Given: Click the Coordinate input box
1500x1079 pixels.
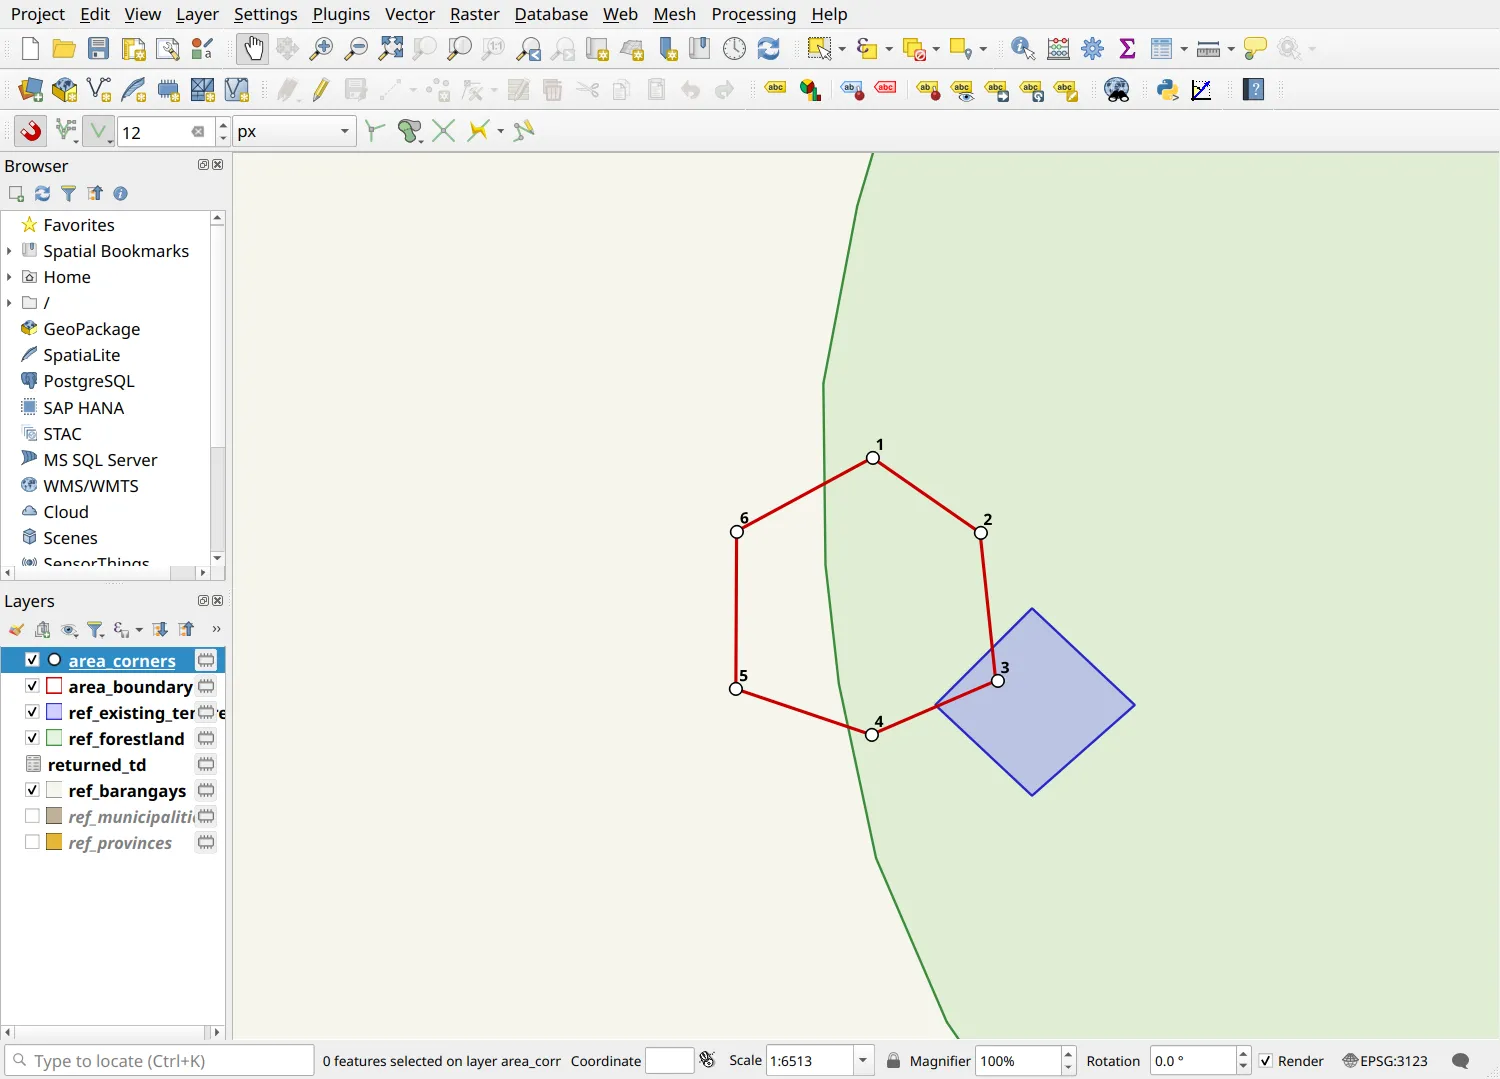Looking at the screenshot, I should click(x=669, y=1061).
